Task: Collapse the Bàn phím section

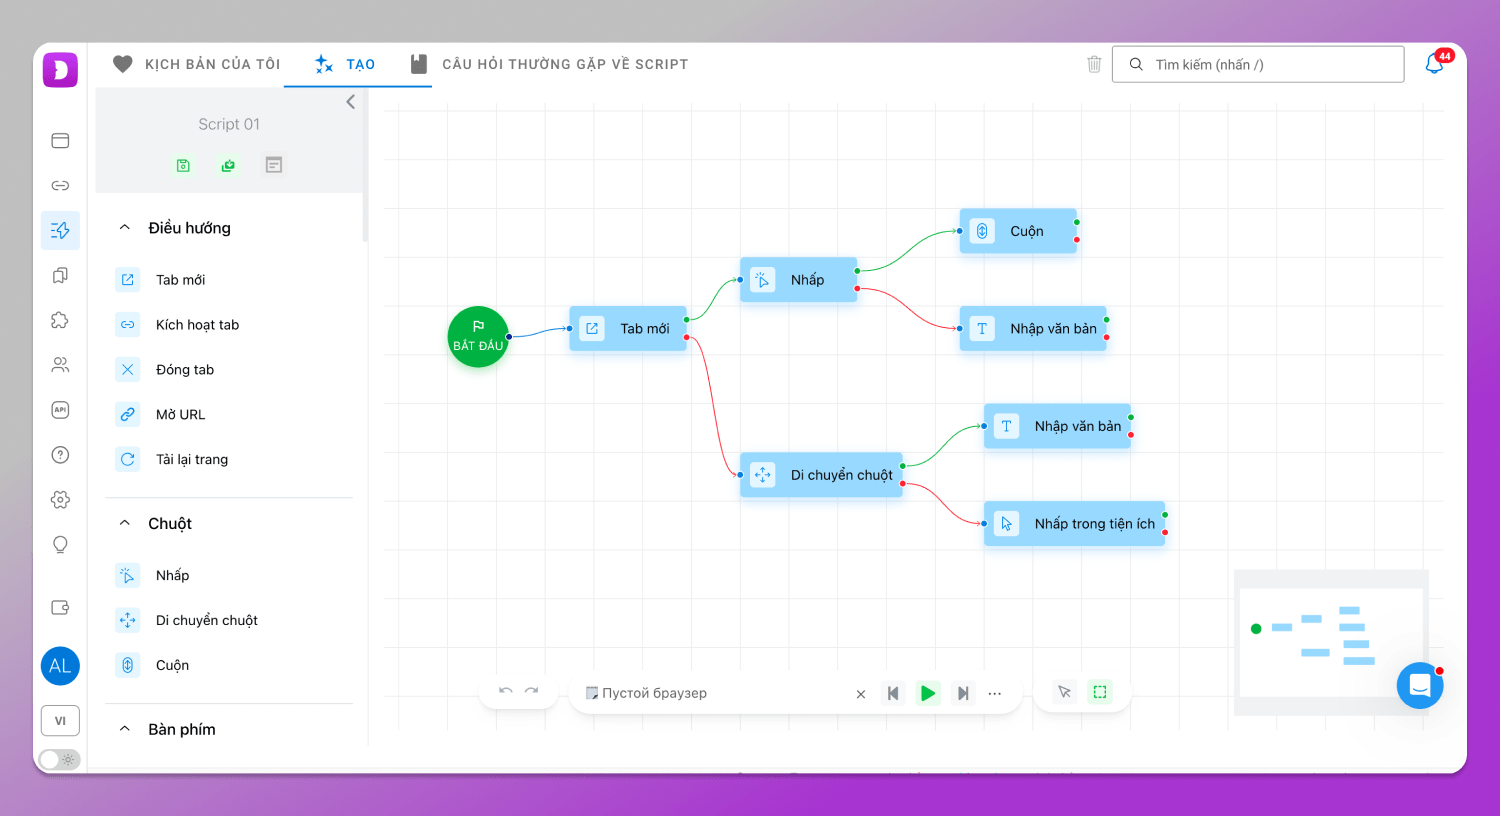Action: tap(125, 729)
